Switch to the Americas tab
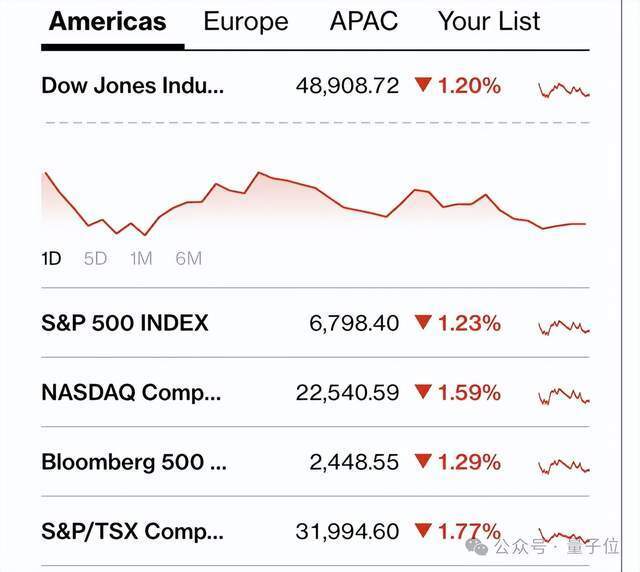Screen dimensions: 640x572 [108, 21]
